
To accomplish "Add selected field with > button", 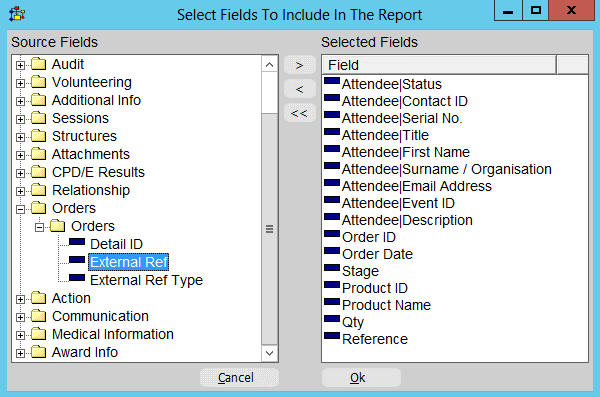I will click(300, 65).
